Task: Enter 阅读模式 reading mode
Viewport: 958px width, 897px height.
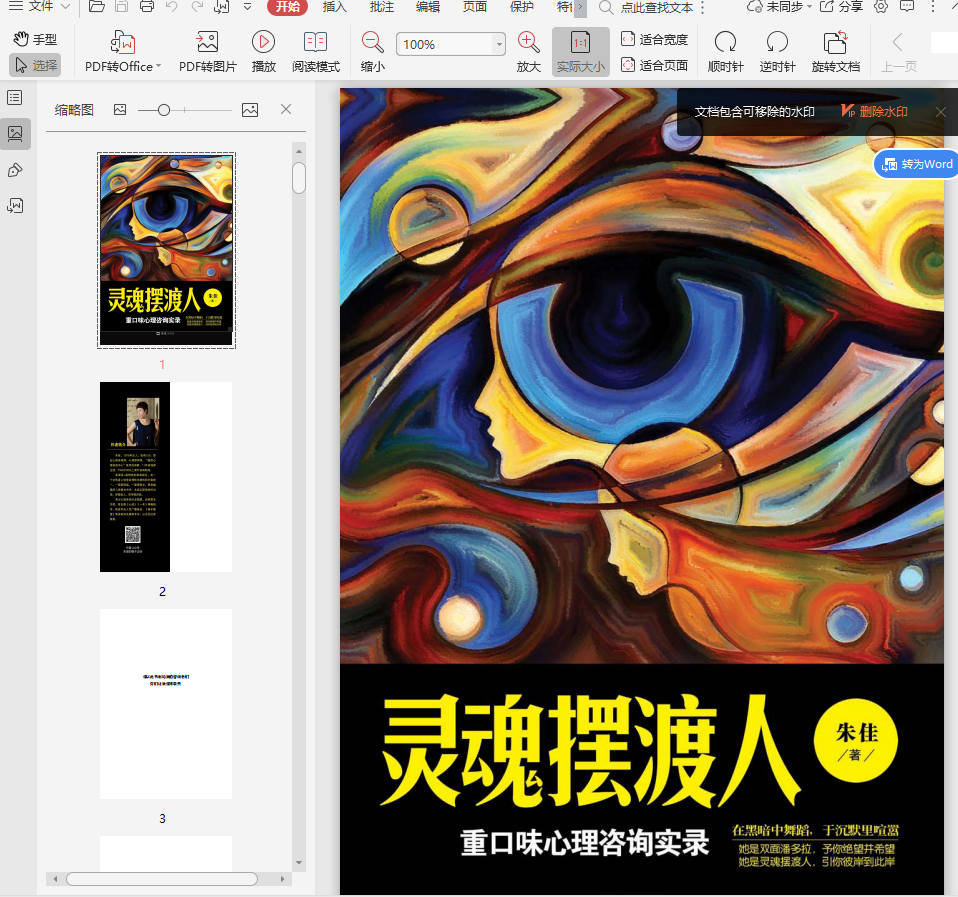Action: pos(315,53)
